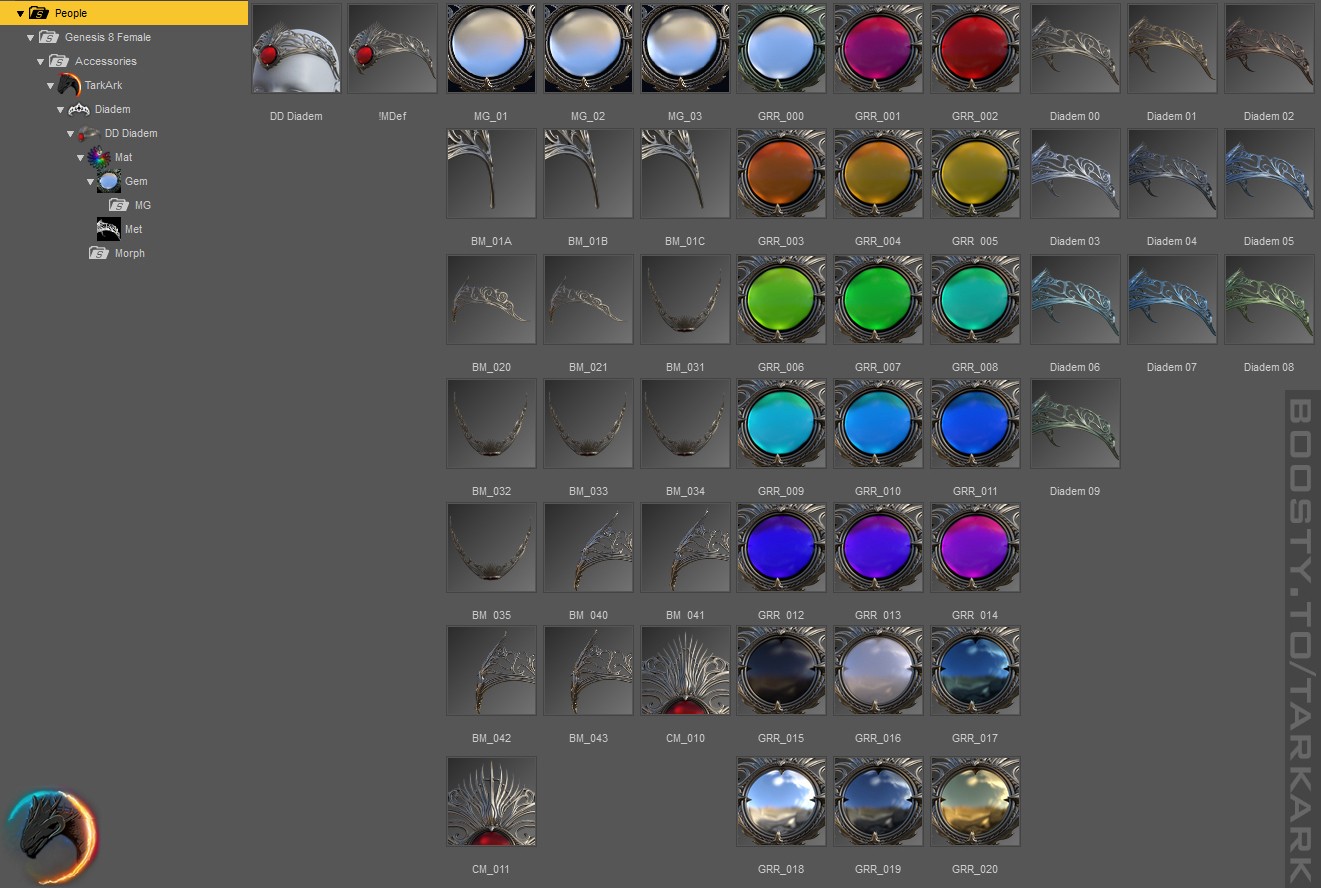1321x888 pixels.
Task: Load the BM_031 morph preset
Action: point(685,299)
